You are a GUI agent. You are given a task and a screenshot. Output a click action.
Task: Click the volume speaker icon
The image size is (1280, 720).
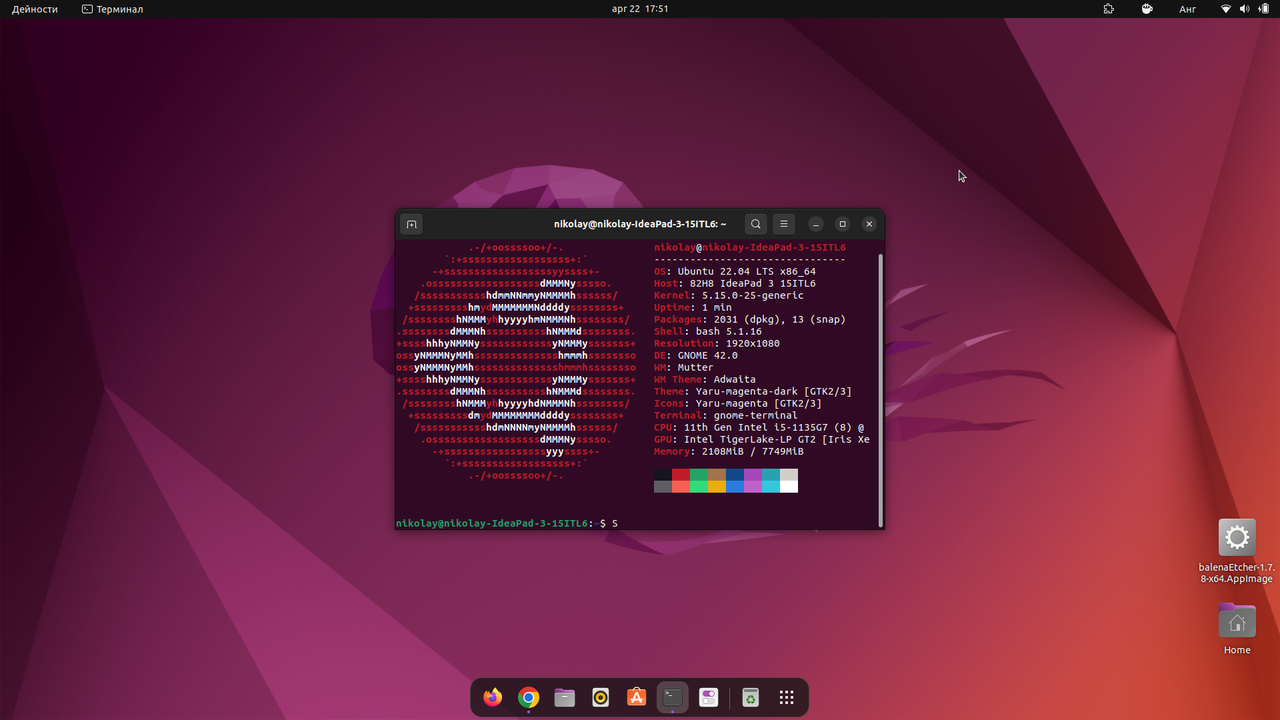click(1245, 9)
